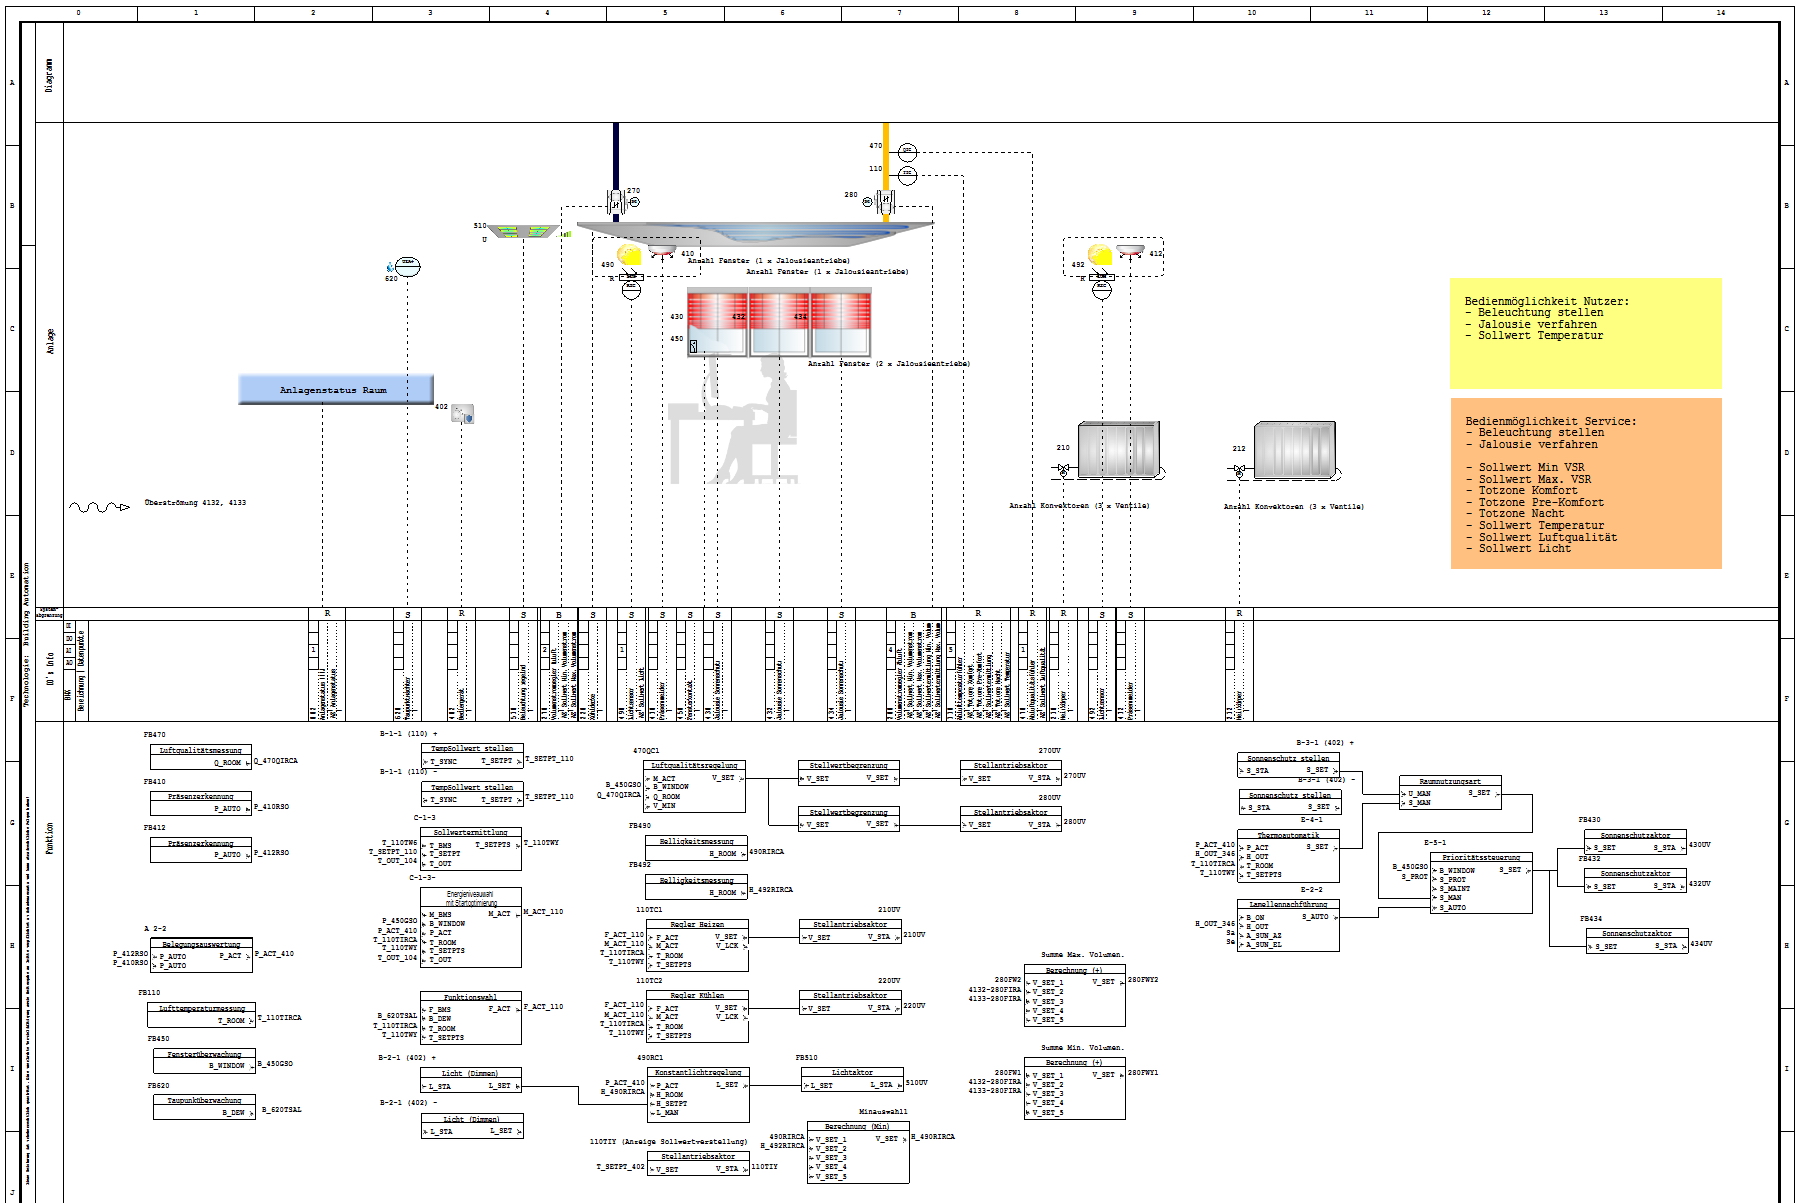Select the dew point sensor 620 symbol
The width and height of the screenshot is (1801, 1203).
click(x=407, y=266)
